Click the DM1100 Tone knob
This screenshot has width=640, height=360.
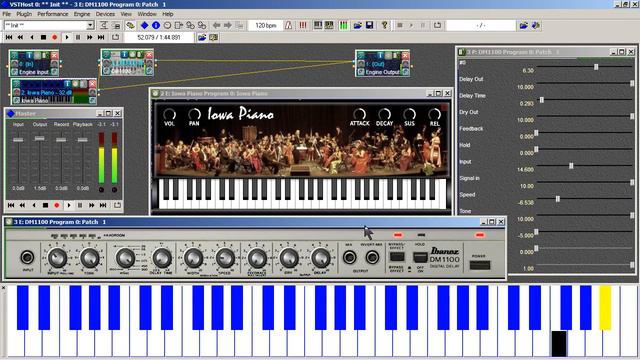pyautogui.click(x=90, y=258)
